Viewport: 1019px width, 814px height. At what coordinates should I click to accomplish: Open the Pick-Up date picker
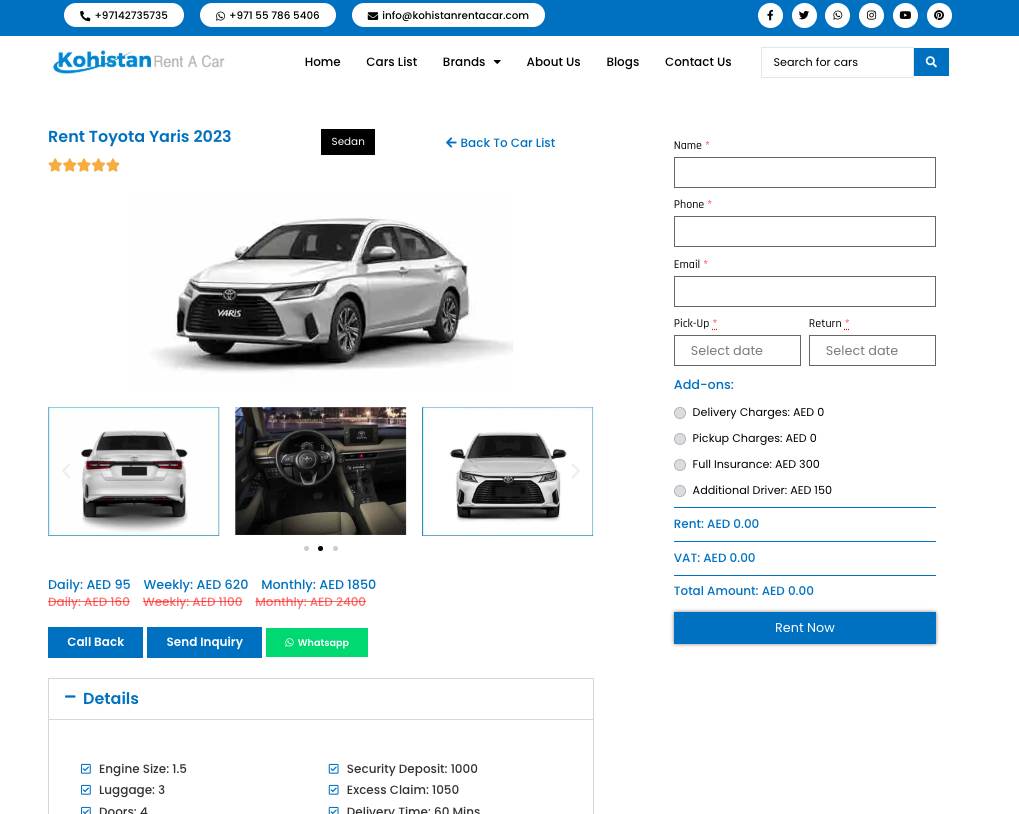737,351
